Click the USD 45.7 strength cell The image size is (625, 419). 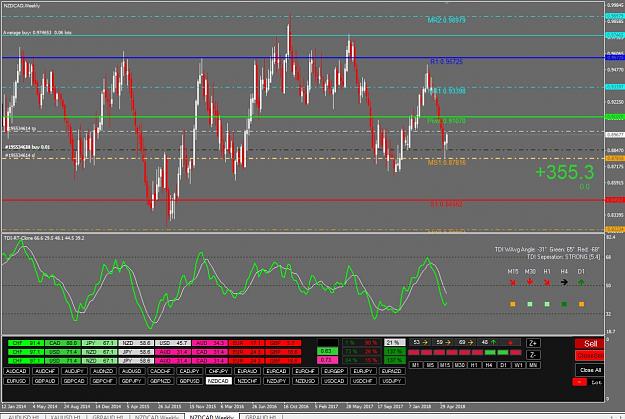pos(173,343)
